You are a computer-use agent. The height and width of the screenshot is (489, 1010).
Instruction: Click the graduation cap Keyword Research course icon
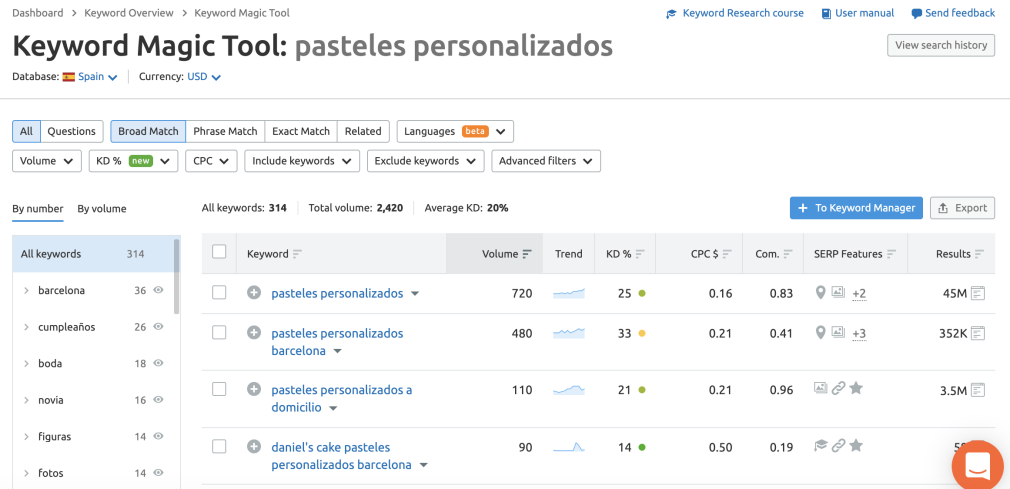tap(671, 14)
